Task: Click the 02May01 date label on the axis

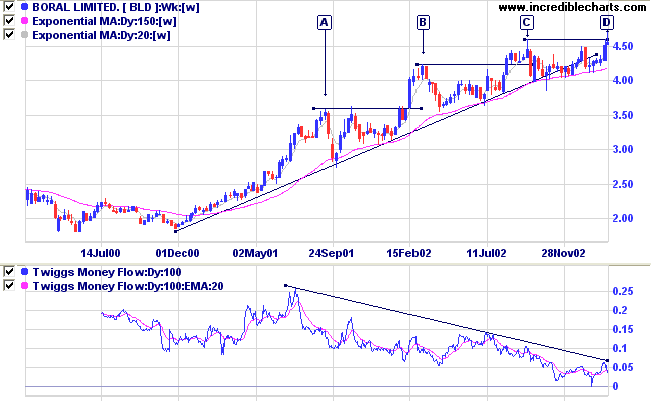Action: (x=255, y=253)
